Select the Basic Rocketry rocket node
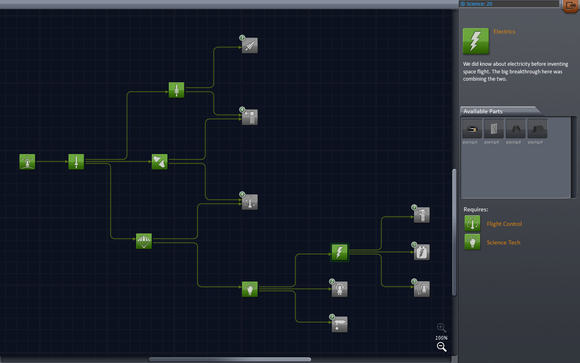 point(76,162)
